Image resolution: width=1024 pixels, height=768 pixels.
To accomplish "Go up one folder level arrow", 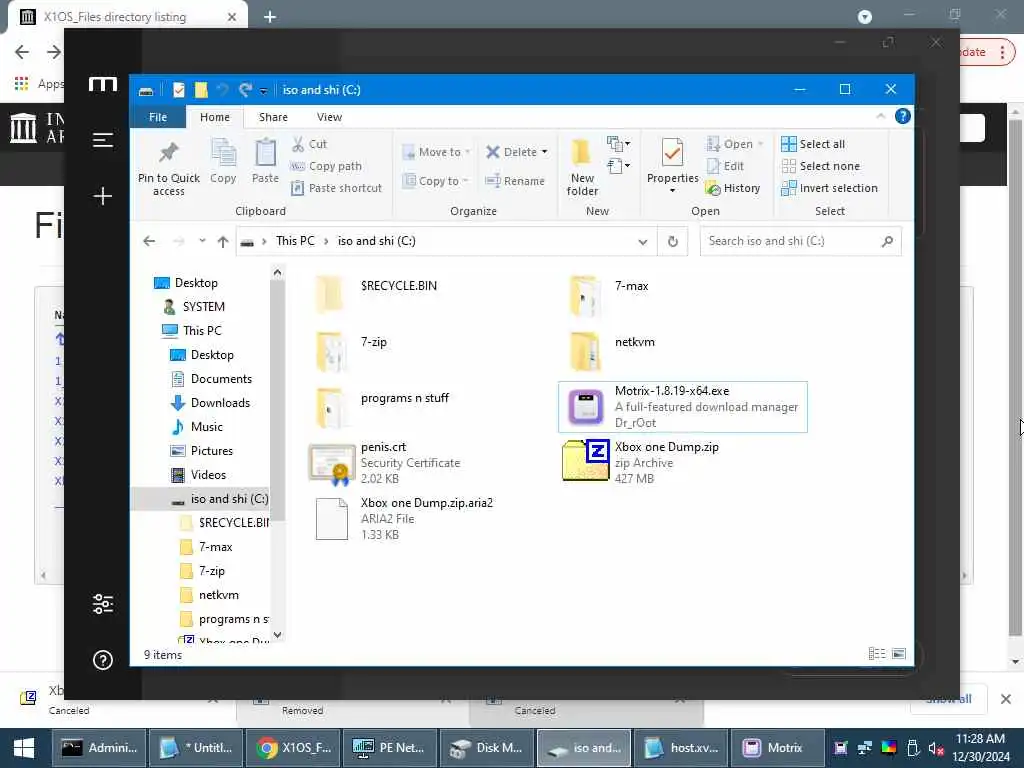I will (x=223, y=242).
